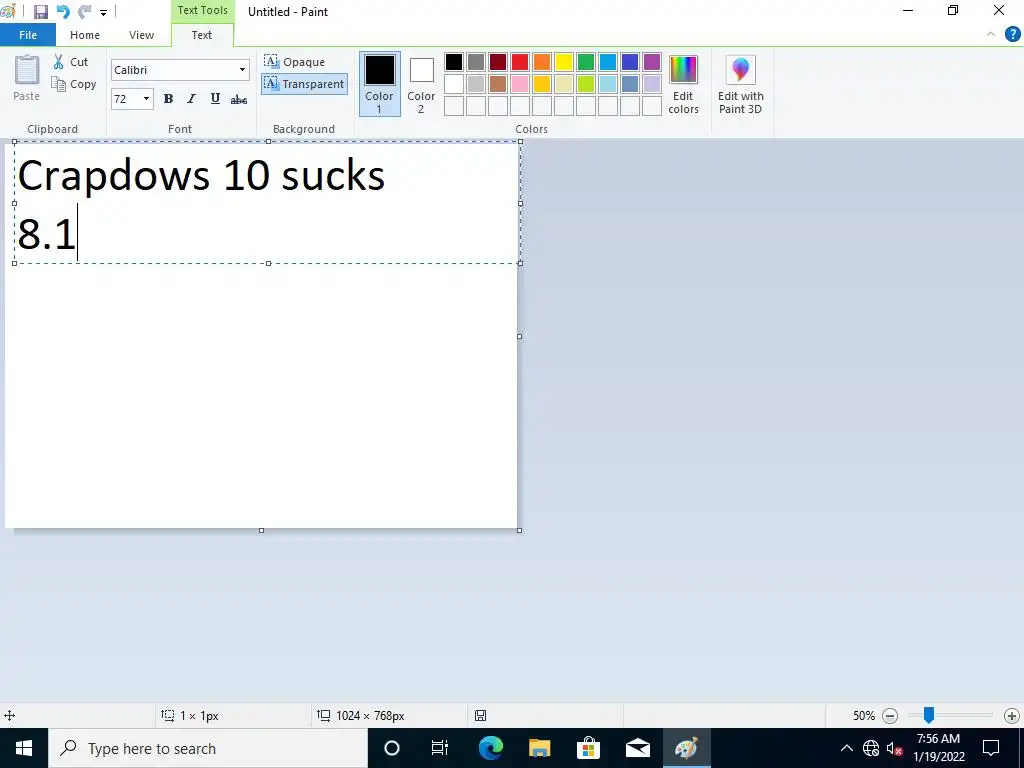
Task: Open the Windows Start menu
Action: click(24, 748)
